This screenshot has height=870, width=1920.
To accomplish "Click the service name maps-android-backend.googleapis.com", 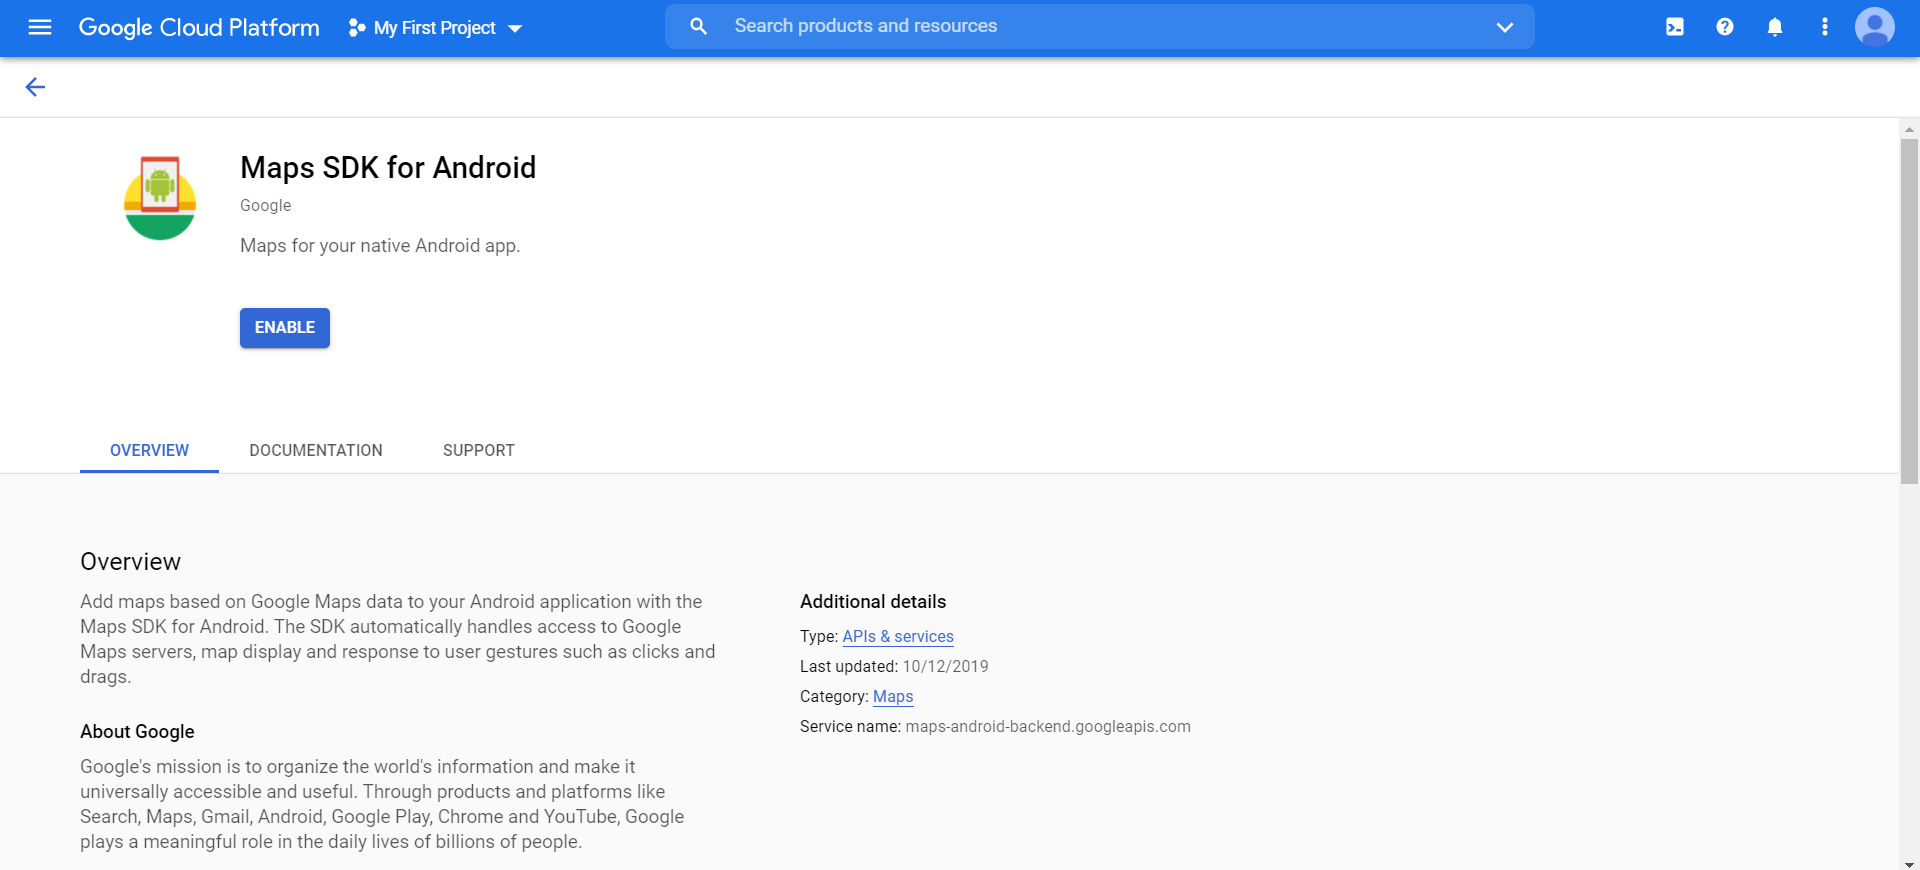I will coord(1048,726).
